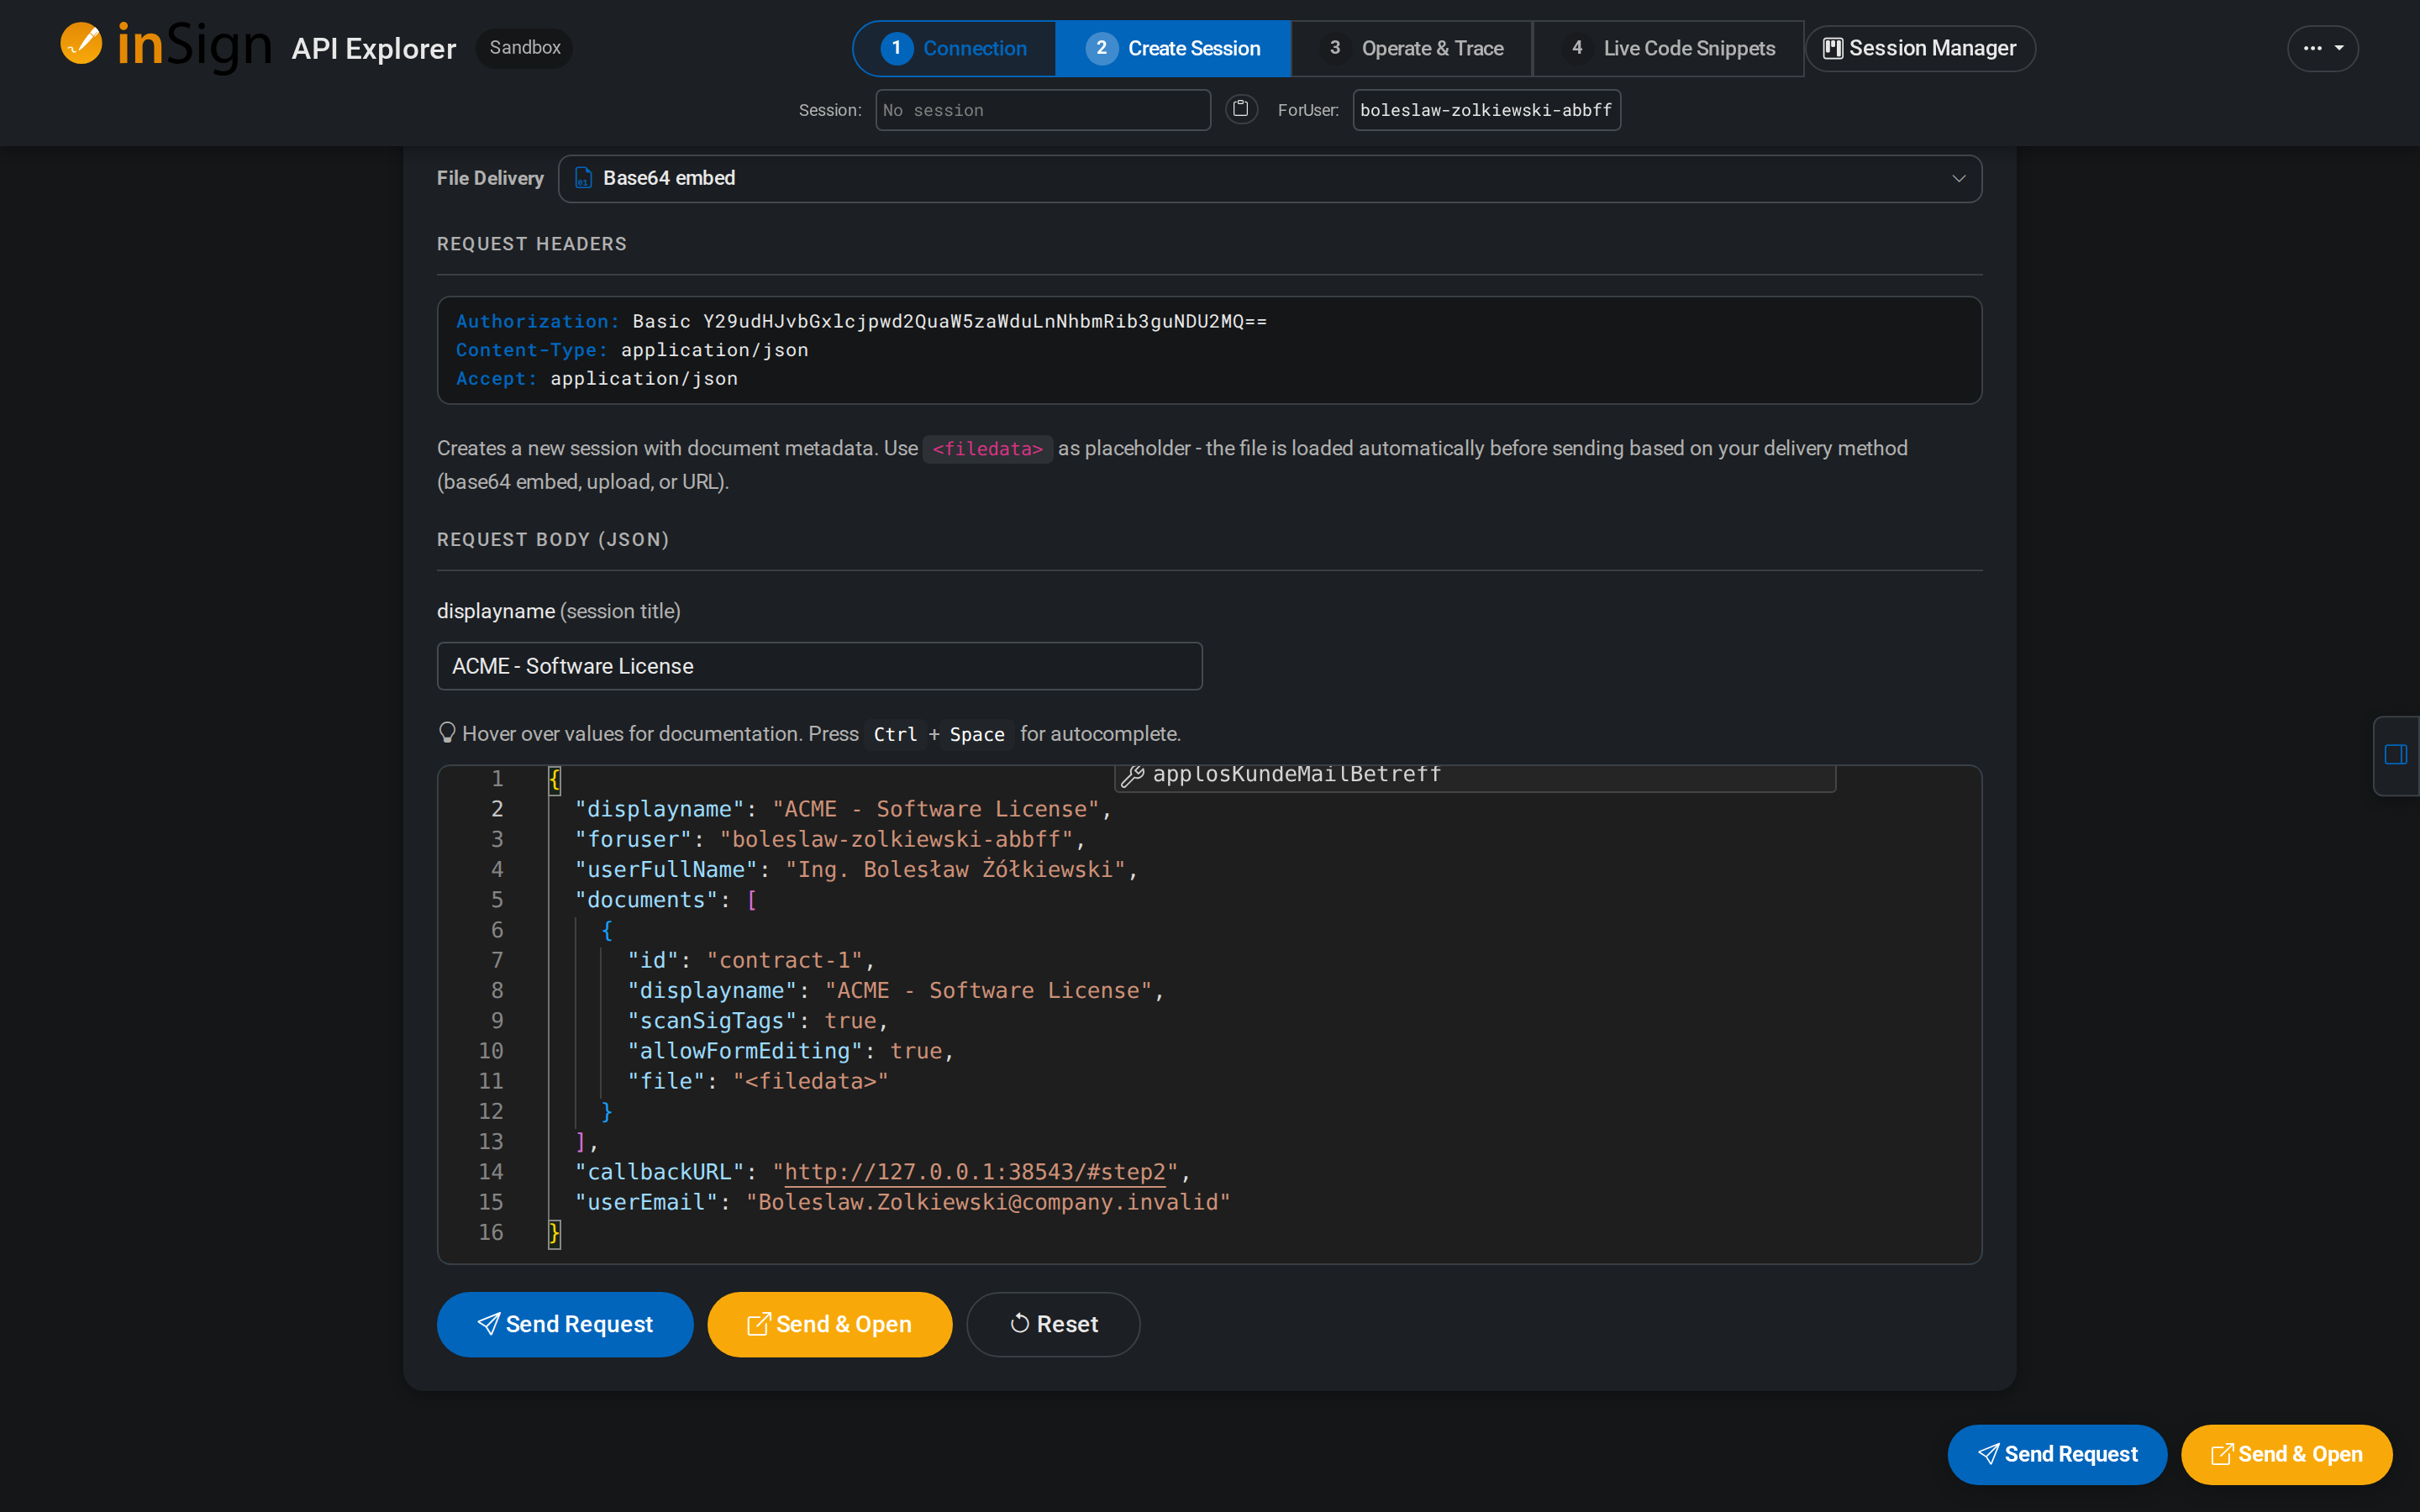Open the callbackURL link in the JSON body
This screenshot has height=1512, width=2420.
(974, 1171)
